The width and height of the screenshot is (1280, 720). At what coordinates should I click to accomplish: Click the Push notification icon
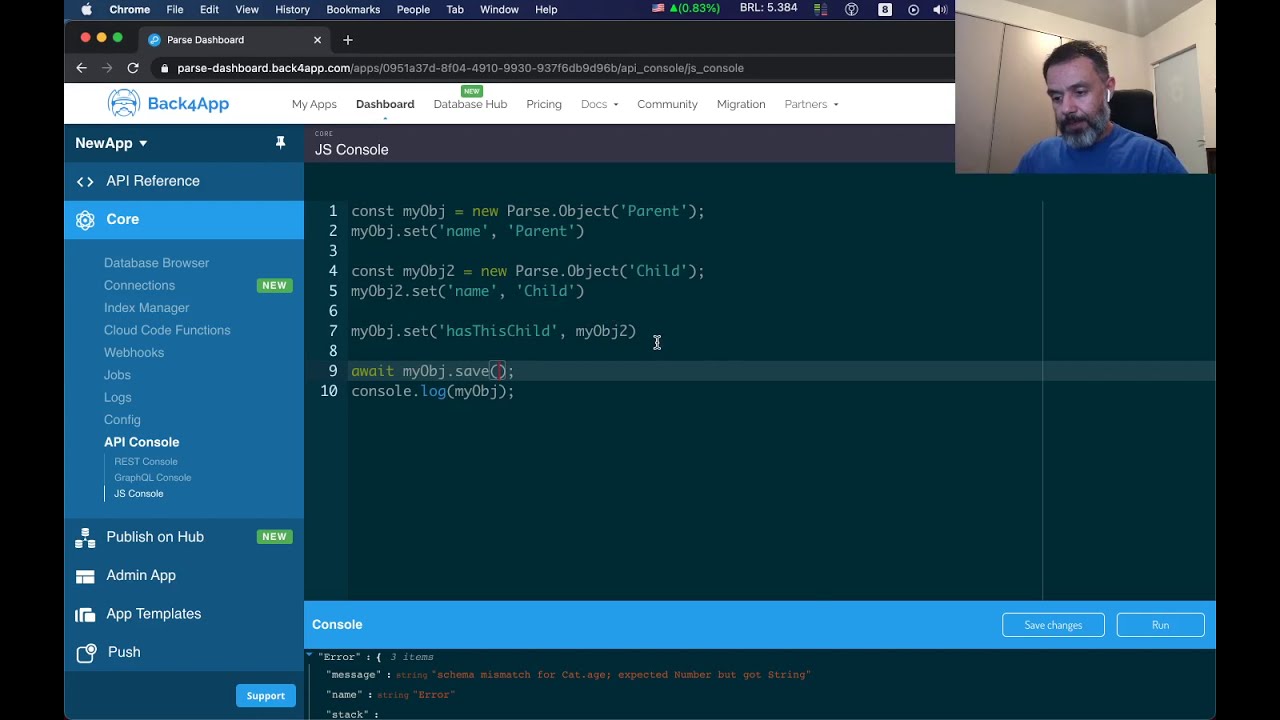[x=85, y=653]
